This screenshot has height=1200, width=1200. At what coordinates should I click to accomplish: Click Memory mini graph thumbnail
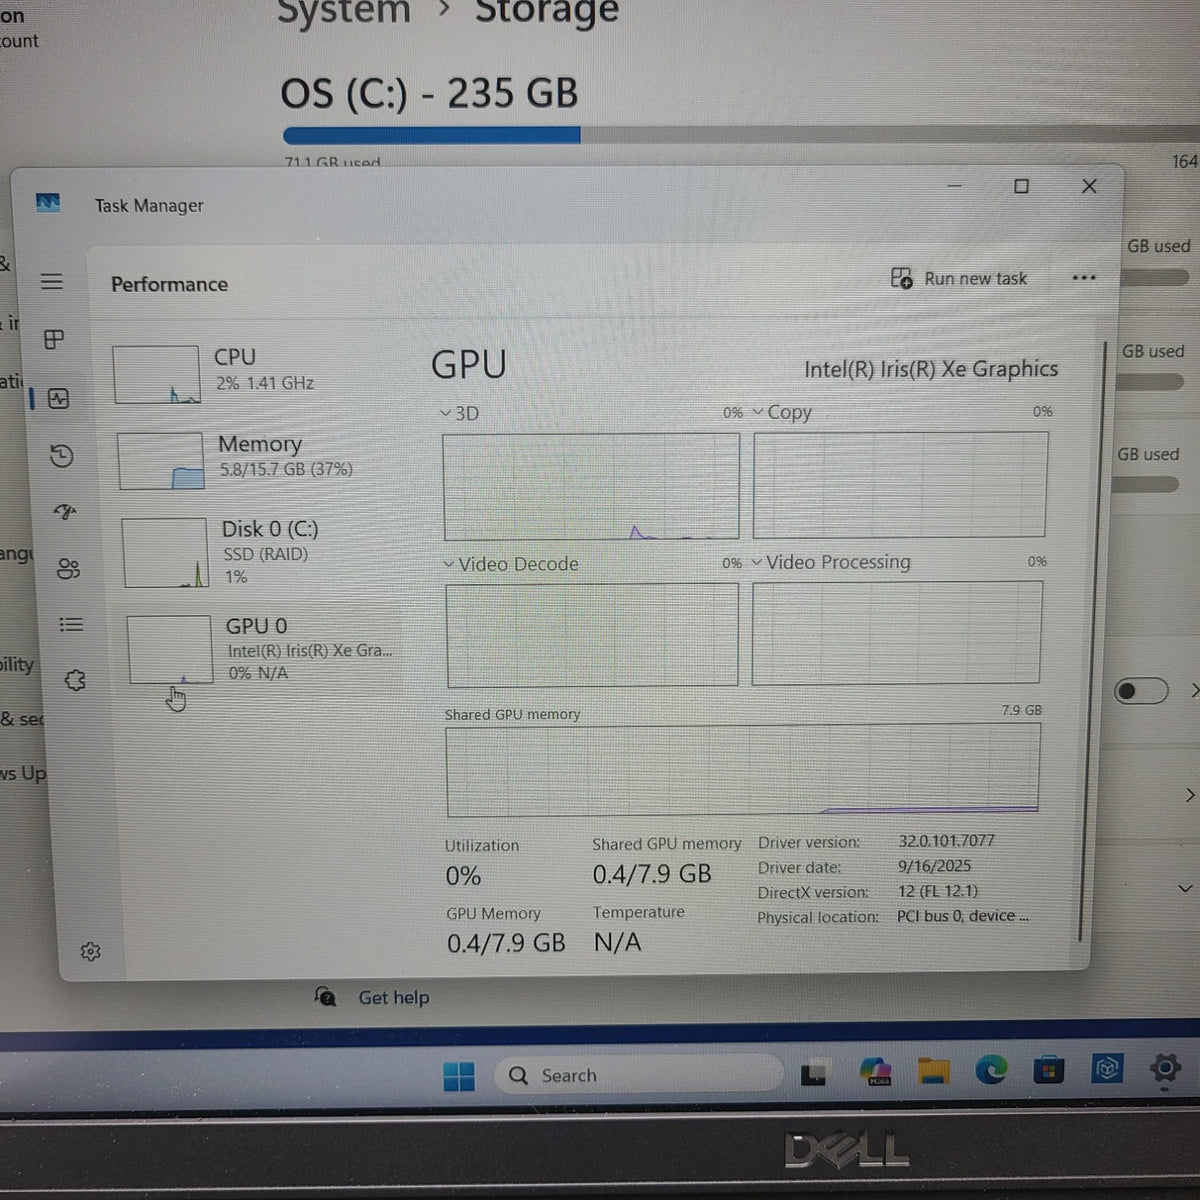[x=161, y=460]
